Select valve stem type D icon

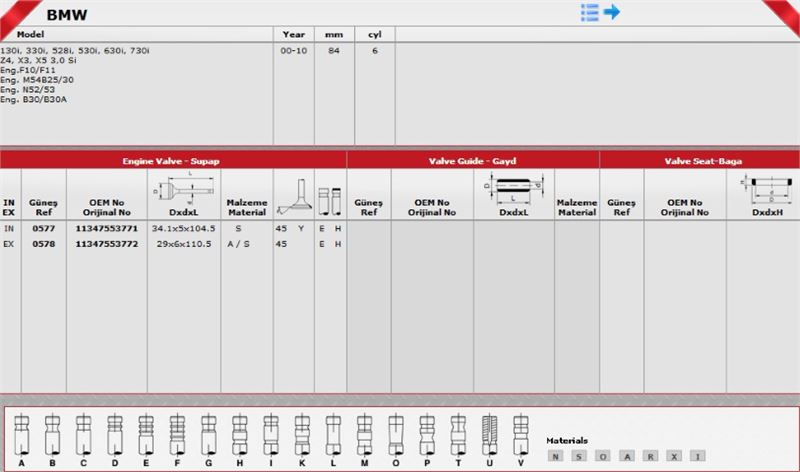click(115, 435)
